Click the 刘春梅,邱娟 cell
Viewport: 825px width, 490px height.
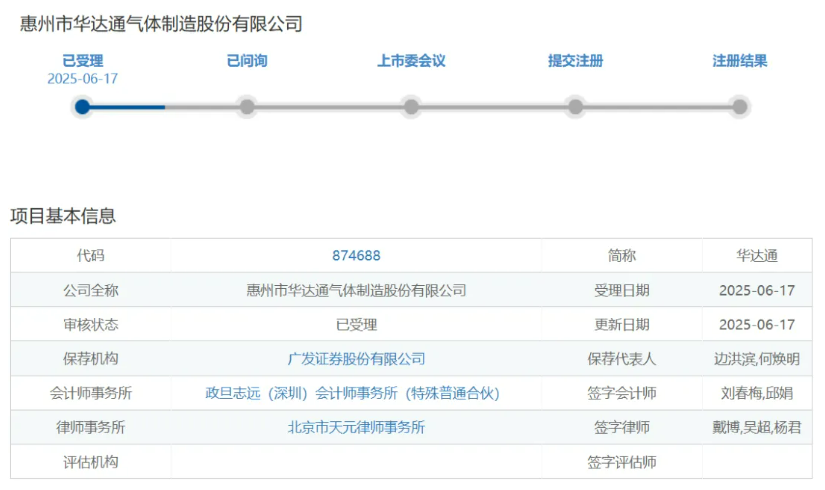click(x=757, y=393)
